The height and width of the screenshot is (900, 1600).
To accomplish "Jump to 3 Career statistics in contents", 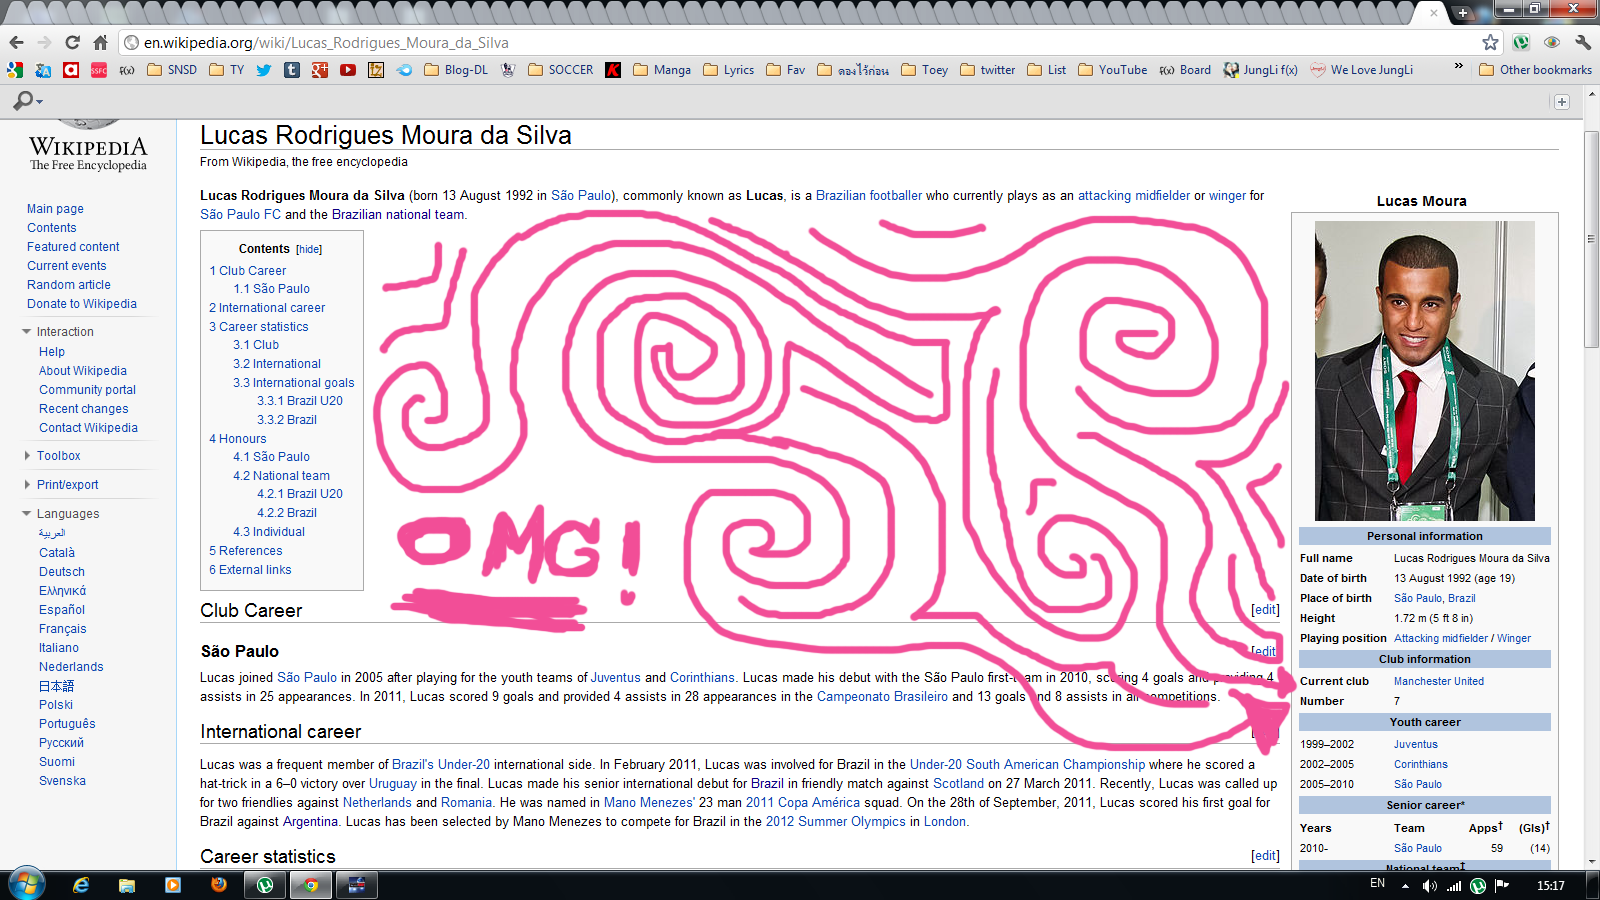I will (x=259, y=327).
